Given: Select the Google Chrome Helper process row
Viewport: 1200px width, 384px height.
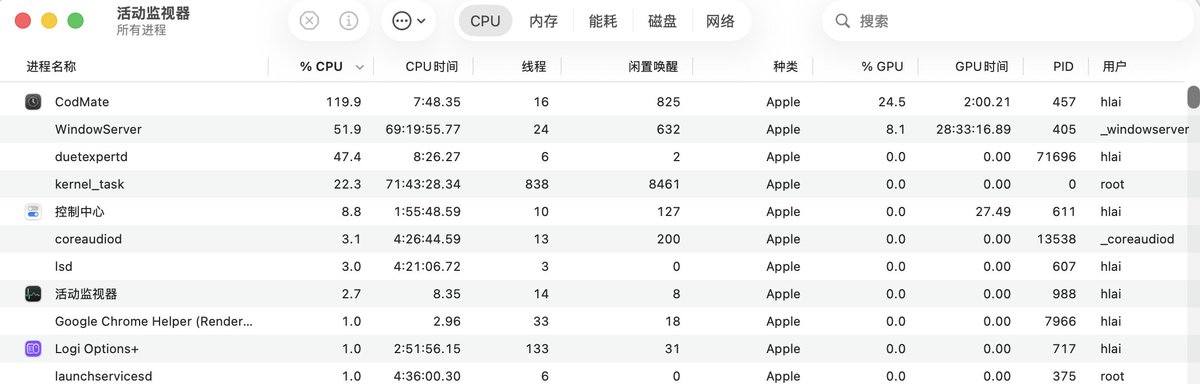Looking at the screenshot, I should pos(594,322).
